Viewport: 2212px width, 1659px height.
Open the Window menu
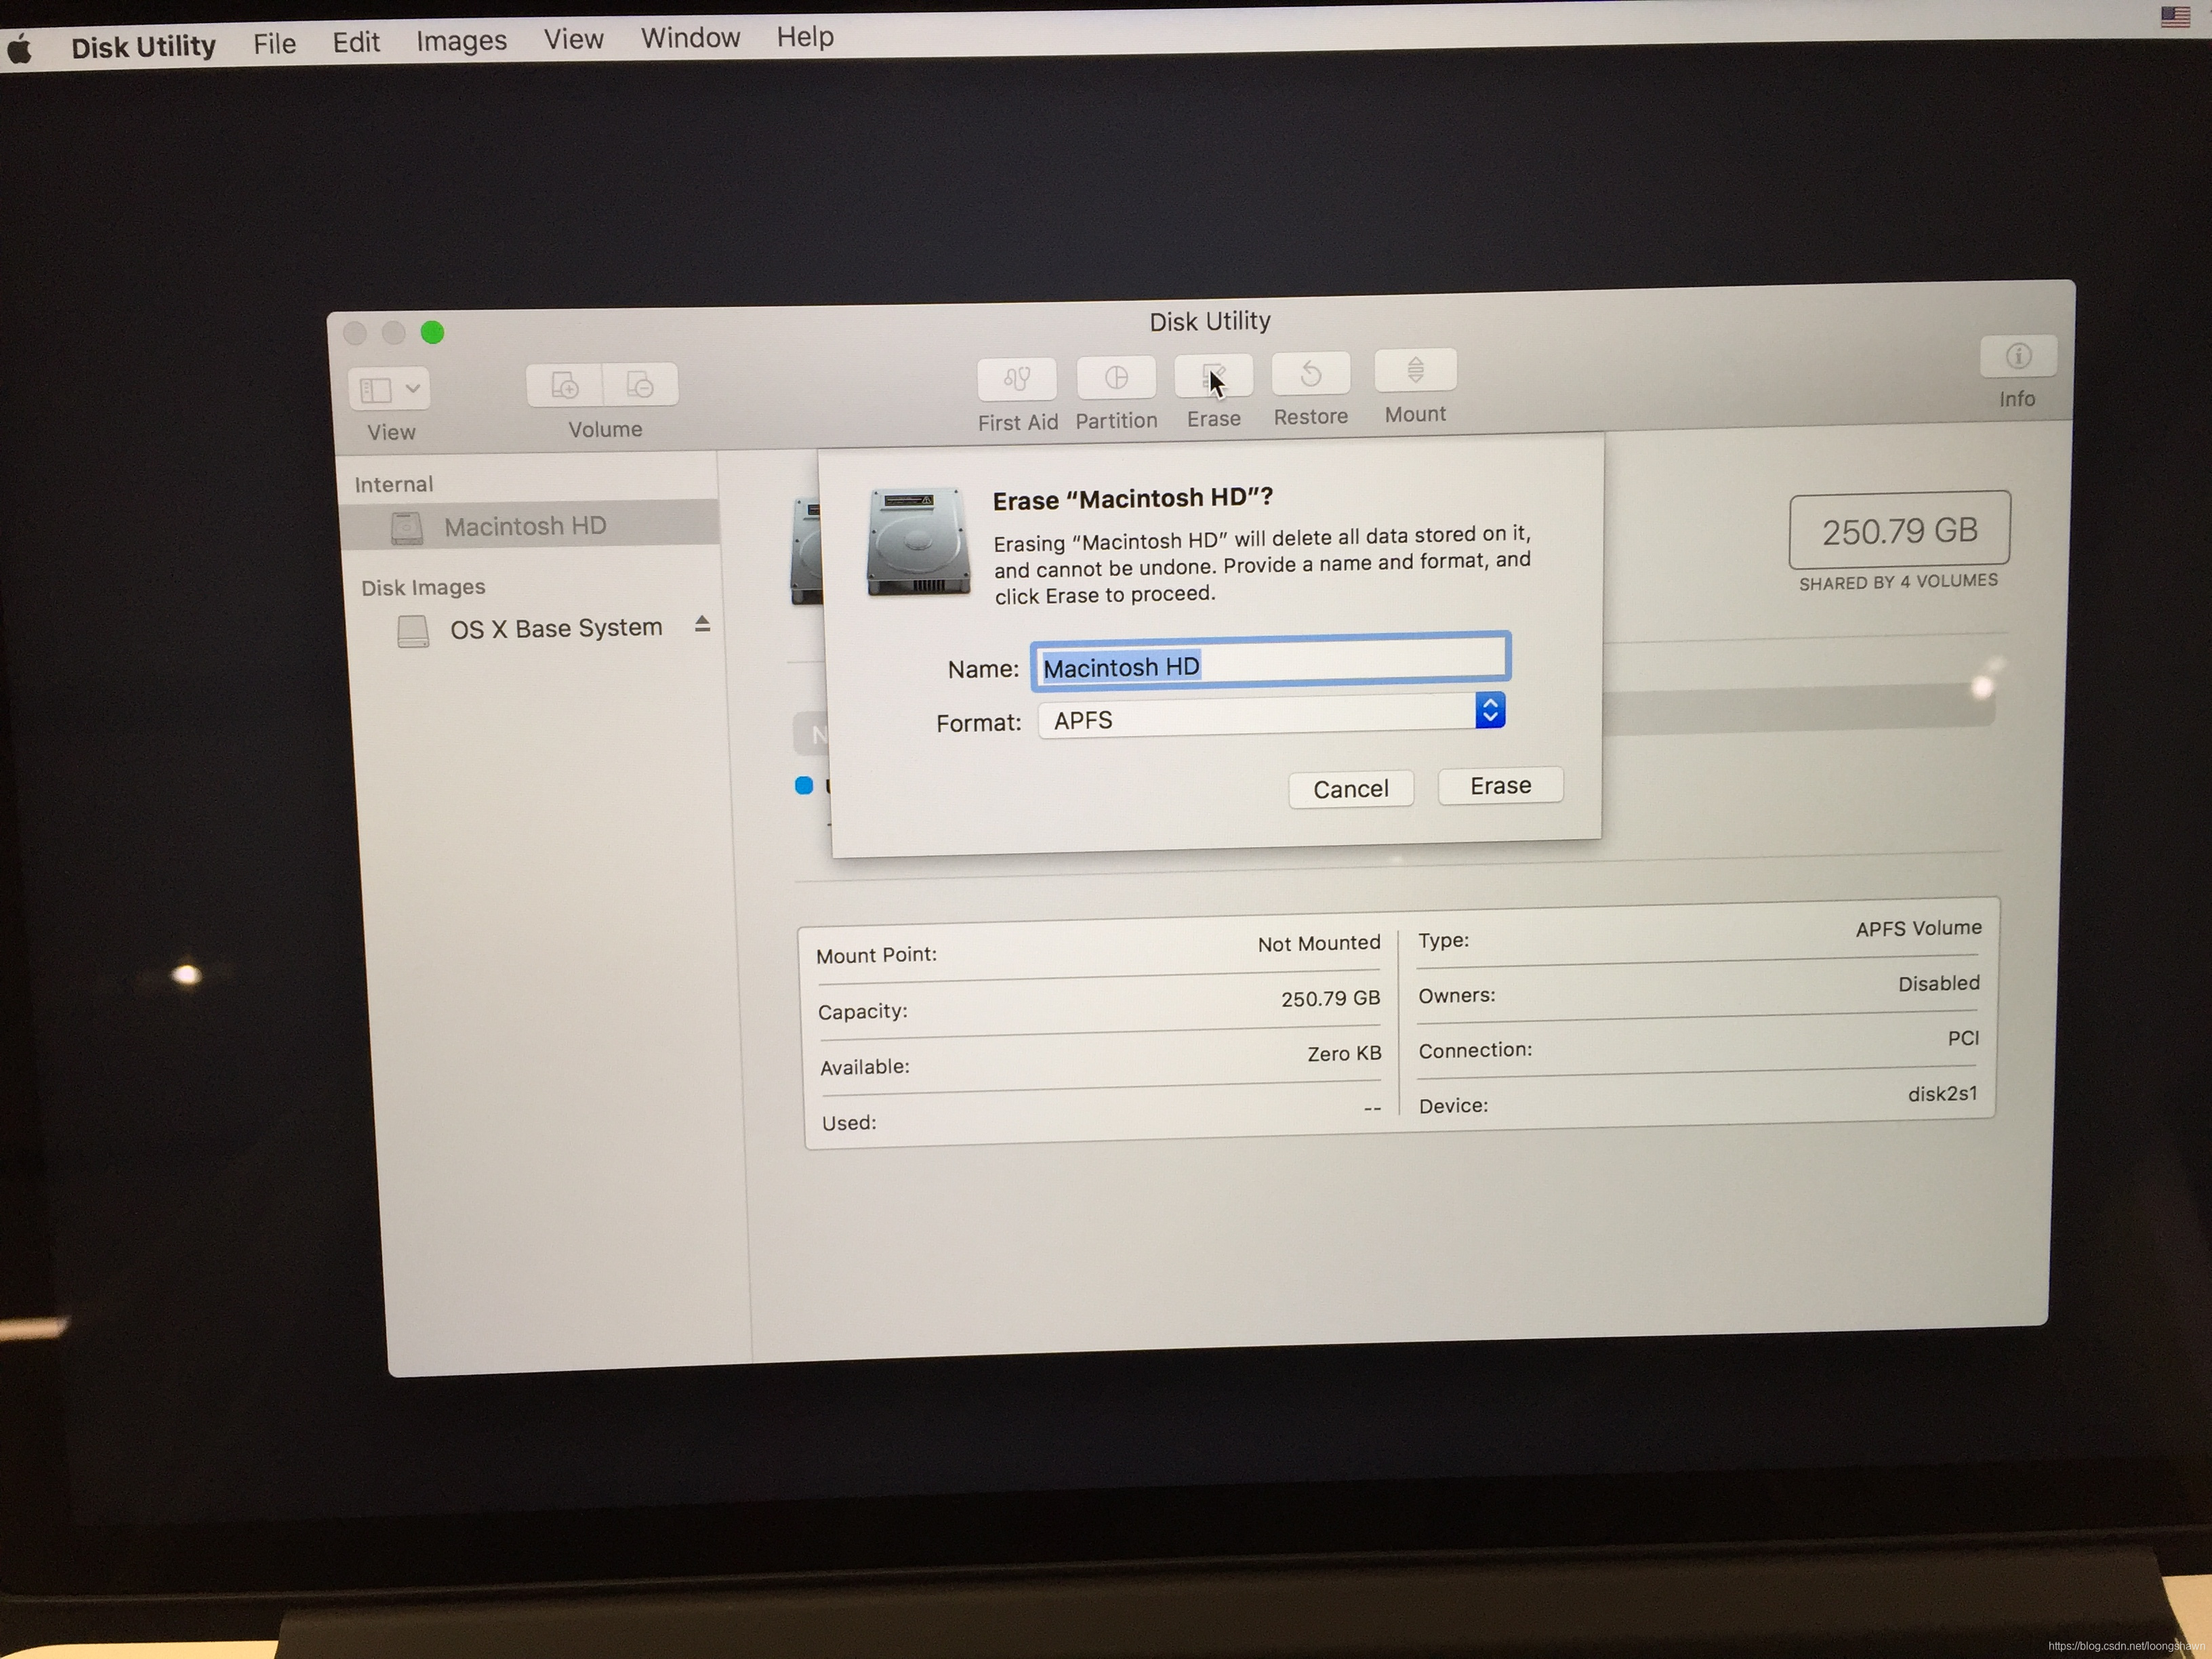690,38
